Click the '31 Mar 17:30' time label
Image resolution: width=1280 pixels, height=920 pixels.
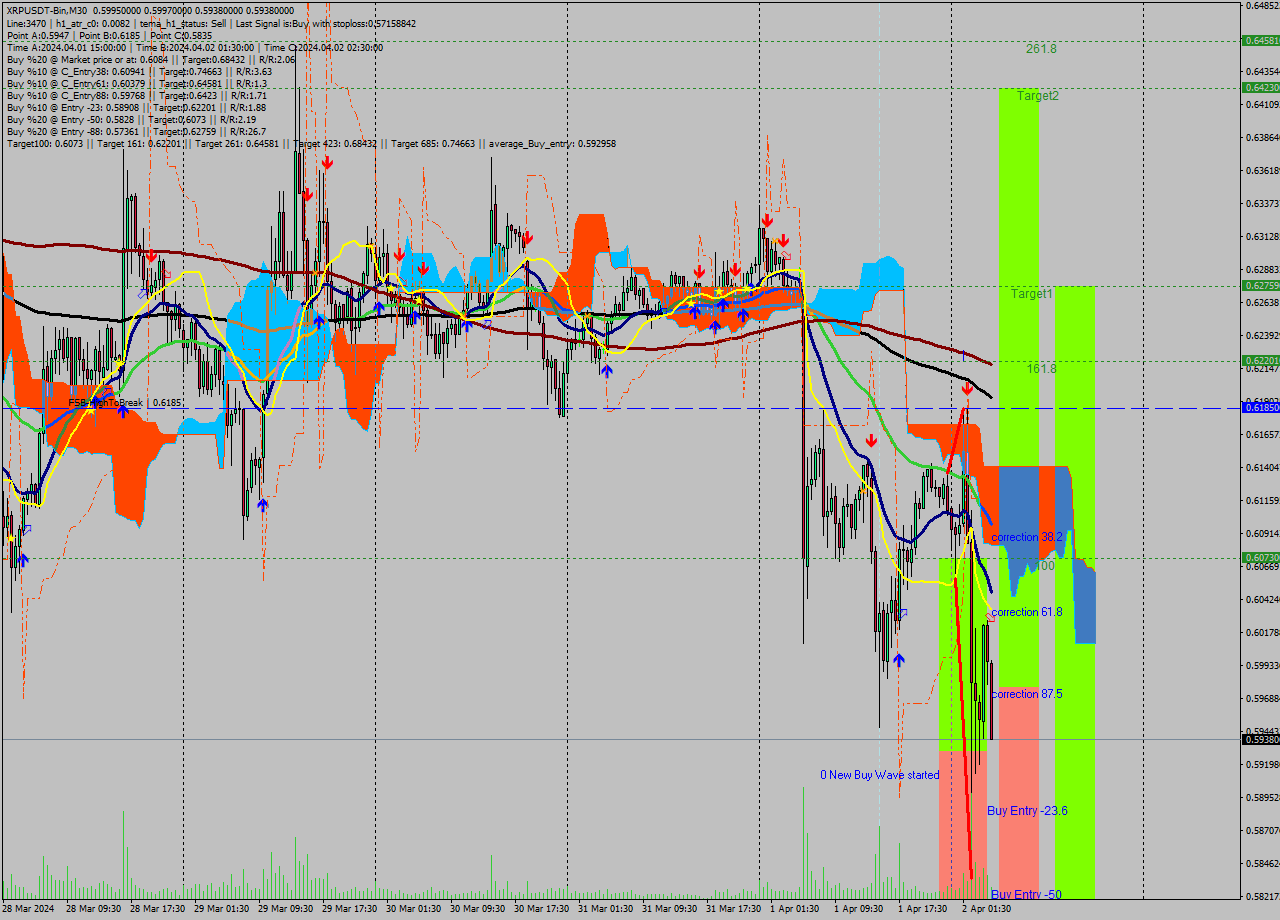733,909
